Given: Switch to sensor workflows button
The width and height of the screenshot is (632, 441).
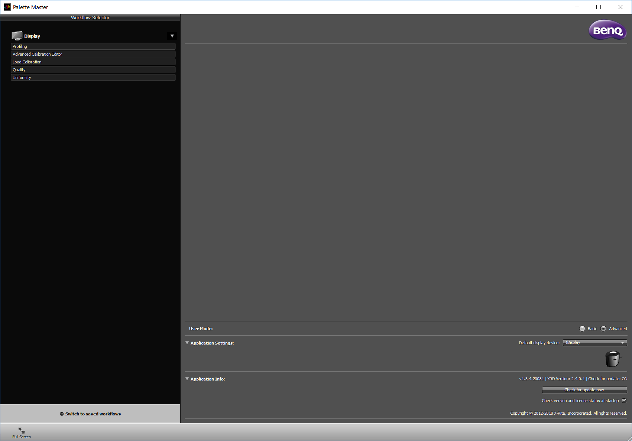Looking at the screenshot, I should (90, 414).
